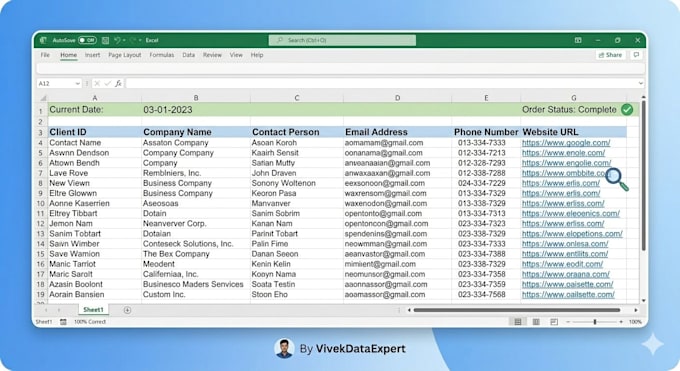Screen dimensions: 680x371
Task: Open the Comments pane icon
Action: pos(636,55)
